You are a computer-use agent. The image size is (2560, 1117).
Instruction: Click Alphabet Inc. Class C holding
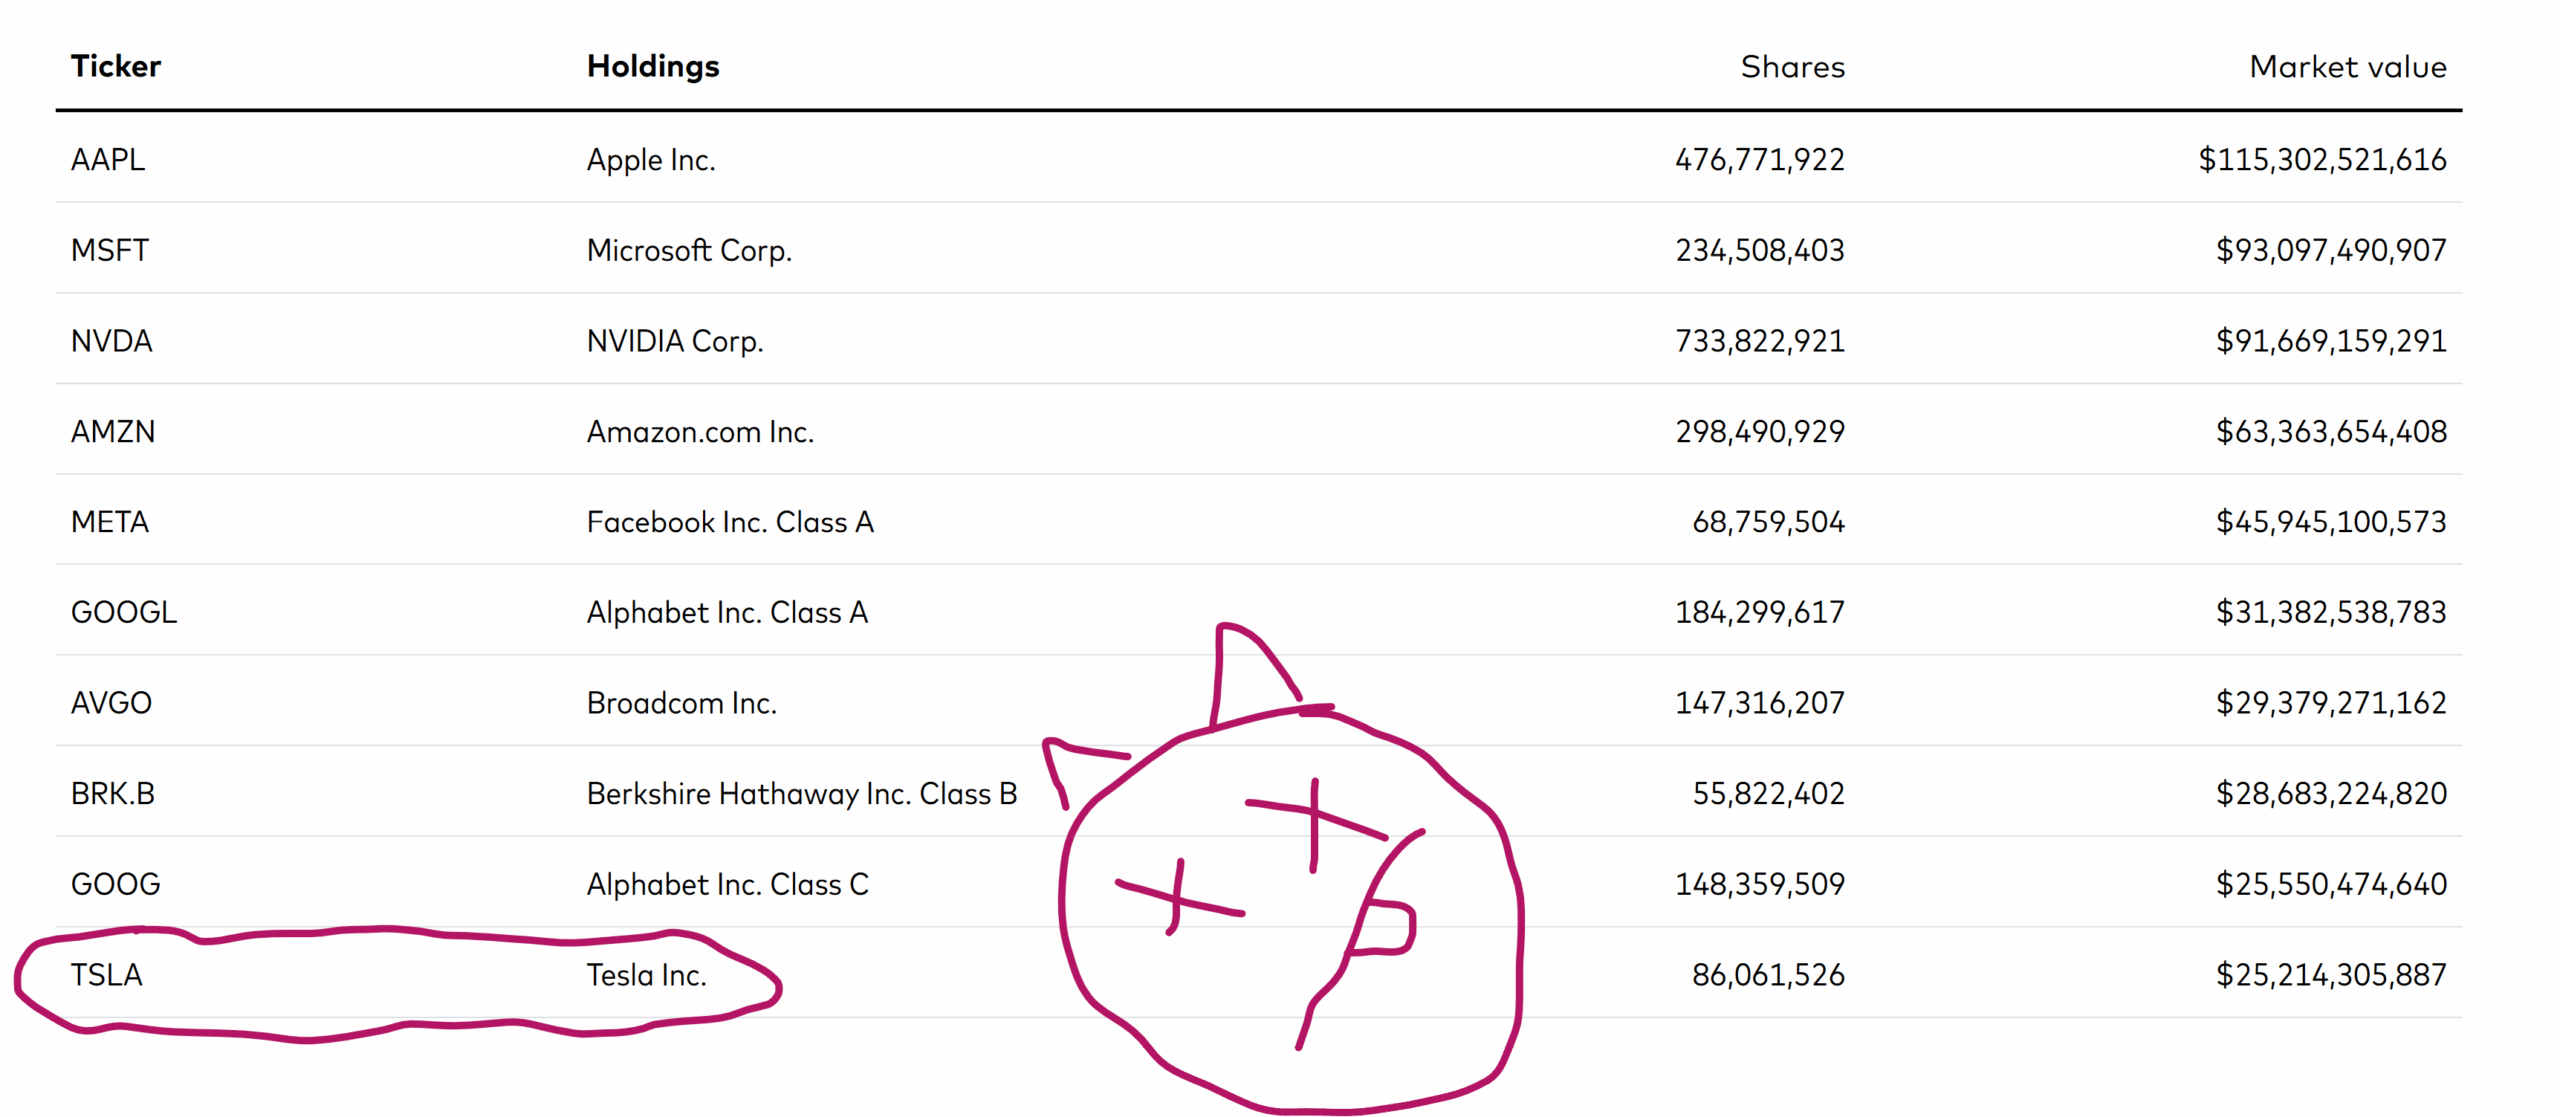[x=727, y=884]
